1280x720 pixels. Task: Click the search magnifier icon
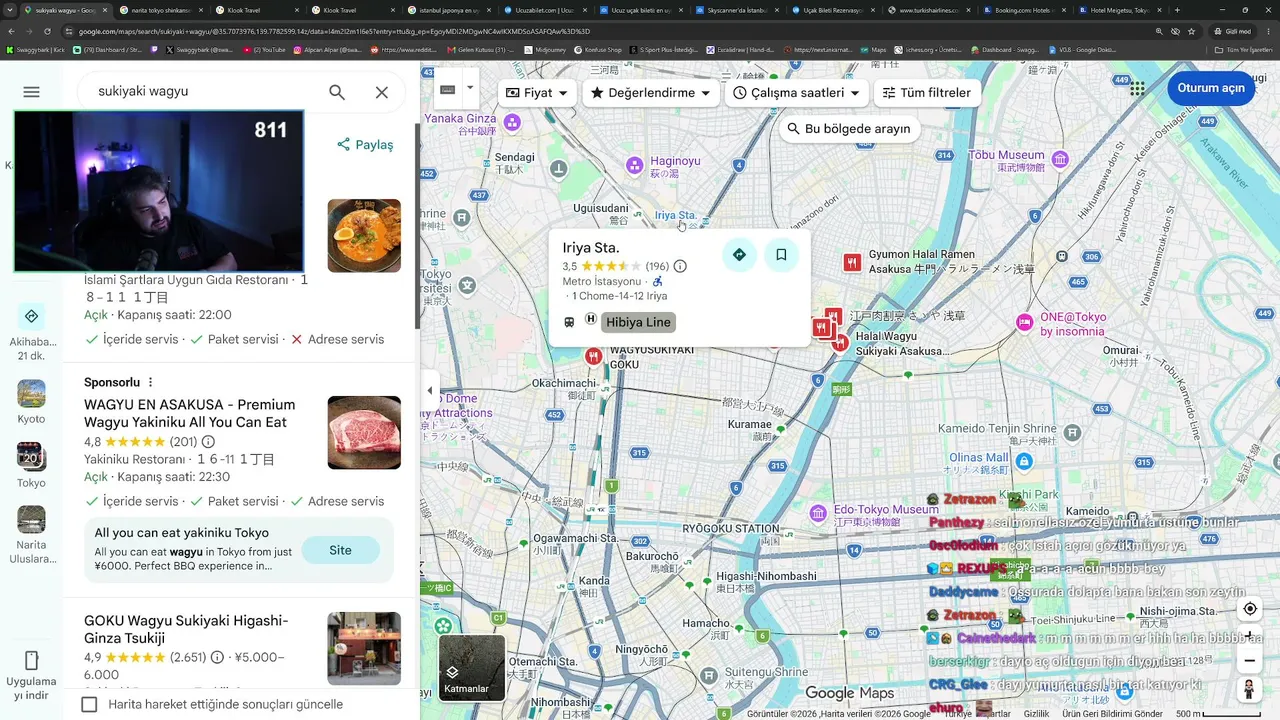[337, 92]
